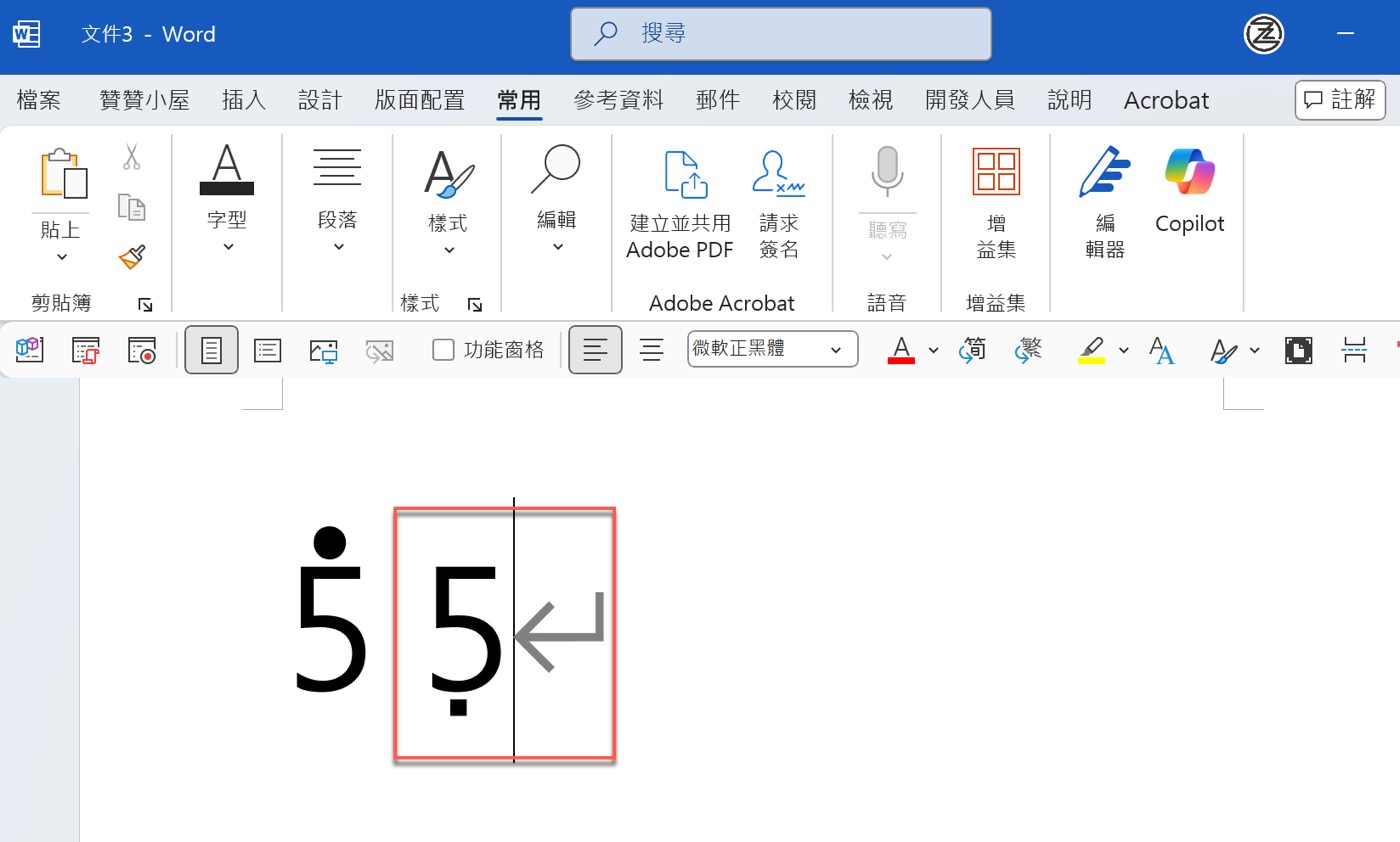Click the record macro icon with red dot
The image size is (1400, 842).
tap(142, 350)
